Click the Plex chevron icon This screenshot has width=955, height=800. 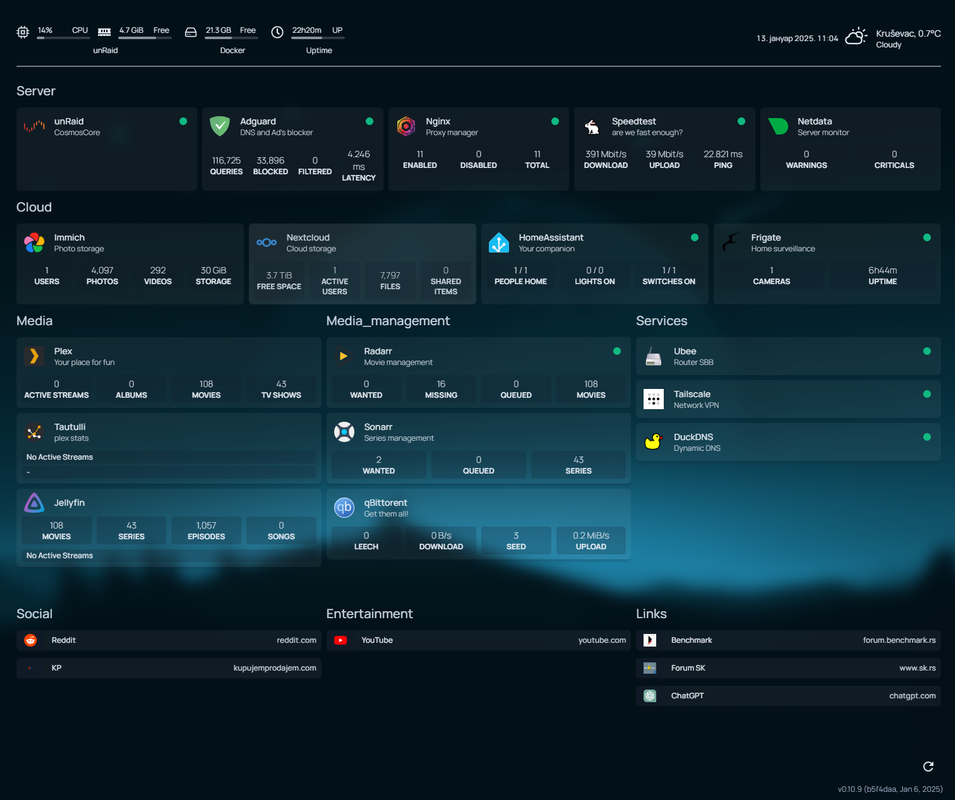[x=34, y=356]
